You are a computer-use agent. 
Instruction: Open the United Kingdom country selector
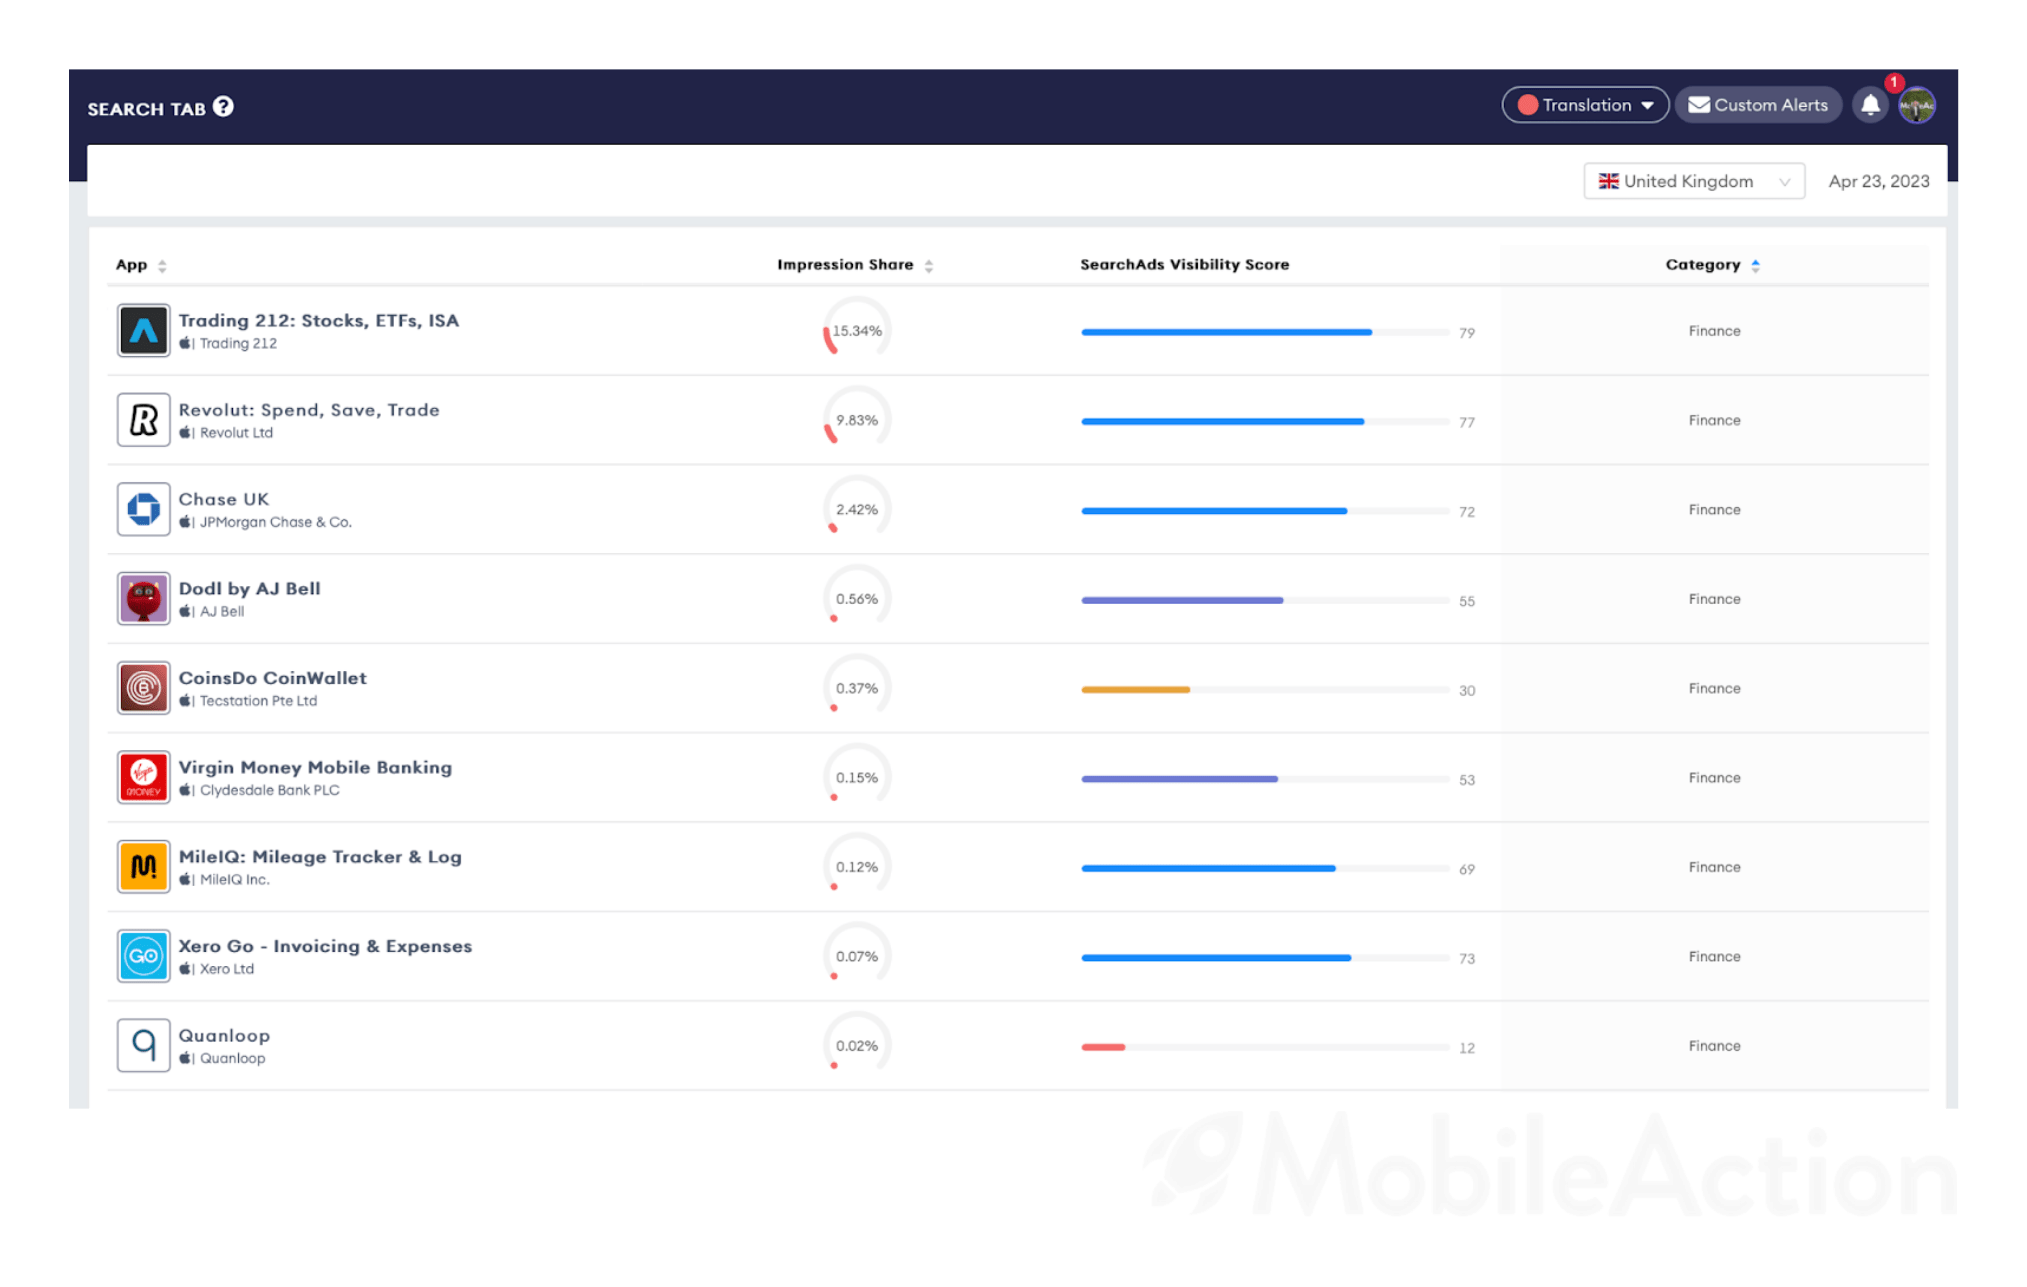[x=1694, y=181]
